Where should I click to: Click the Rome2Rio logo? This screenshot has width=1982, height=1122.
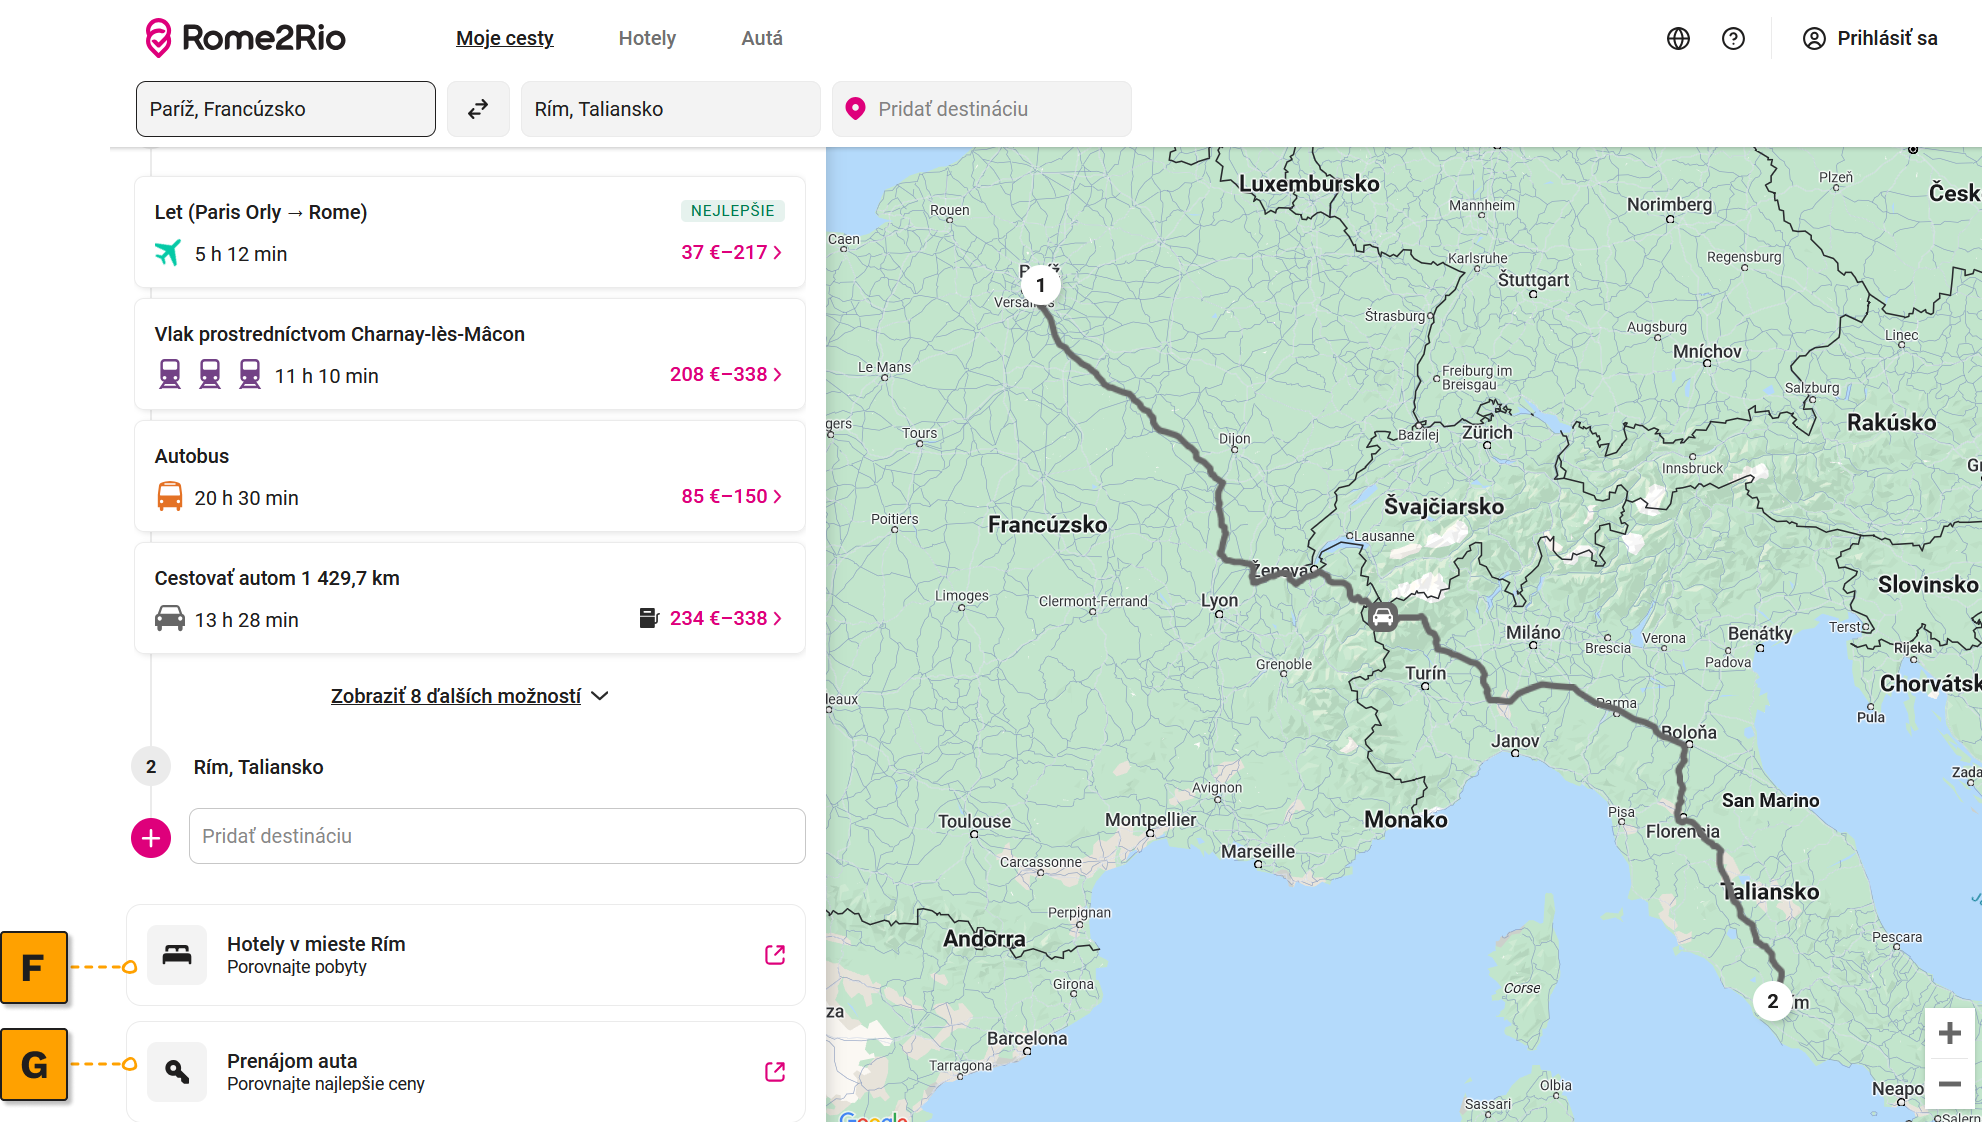(246, 38)
